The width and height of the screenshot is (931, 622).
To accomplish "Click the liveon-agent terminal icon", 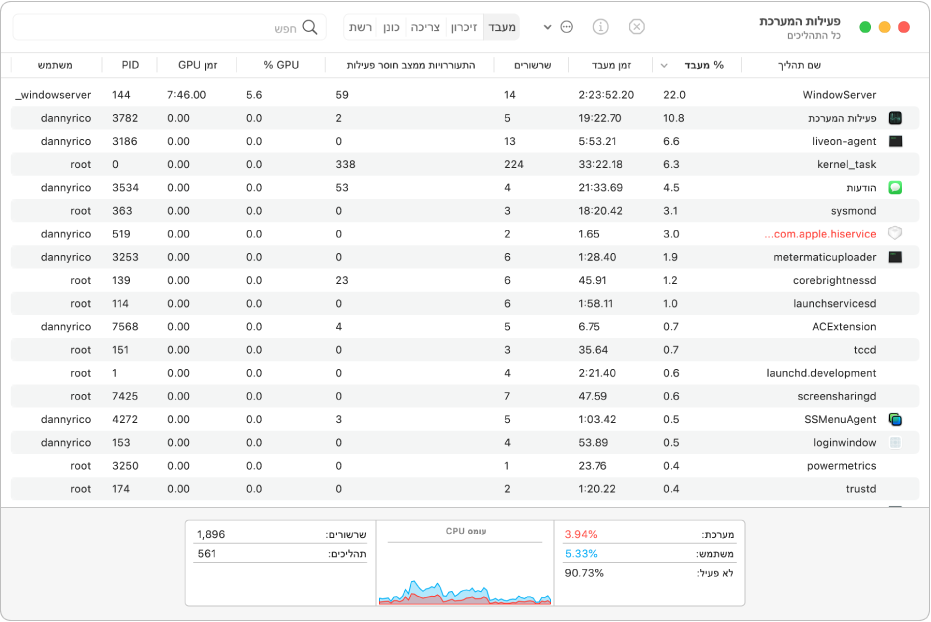I will (x=895, y=141).
